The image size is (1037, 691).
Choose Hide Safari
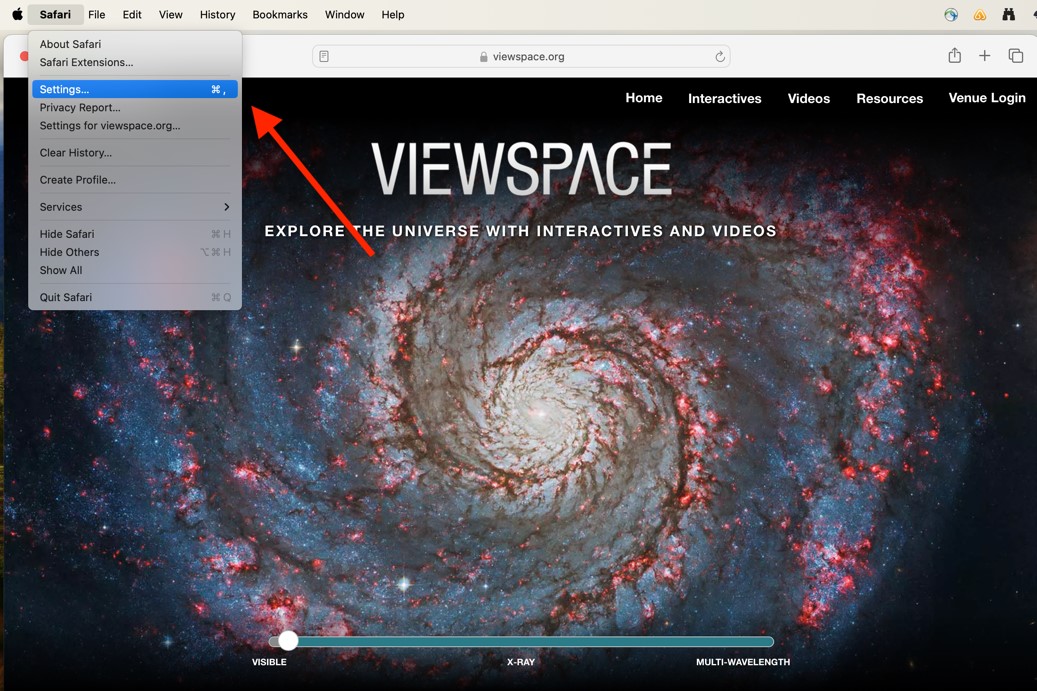pyautogui.click(x=135, y=234)
